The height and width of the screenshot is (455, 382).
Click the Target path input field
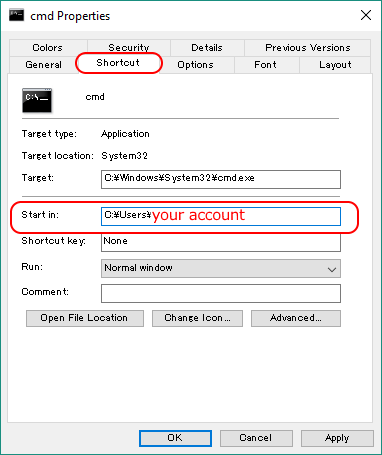[x=221, y=179]
